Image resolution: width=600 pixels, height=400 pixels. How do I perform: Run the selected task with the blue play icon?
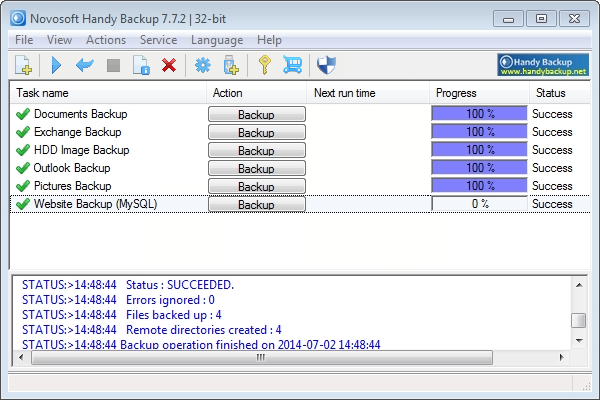point(56,65)
